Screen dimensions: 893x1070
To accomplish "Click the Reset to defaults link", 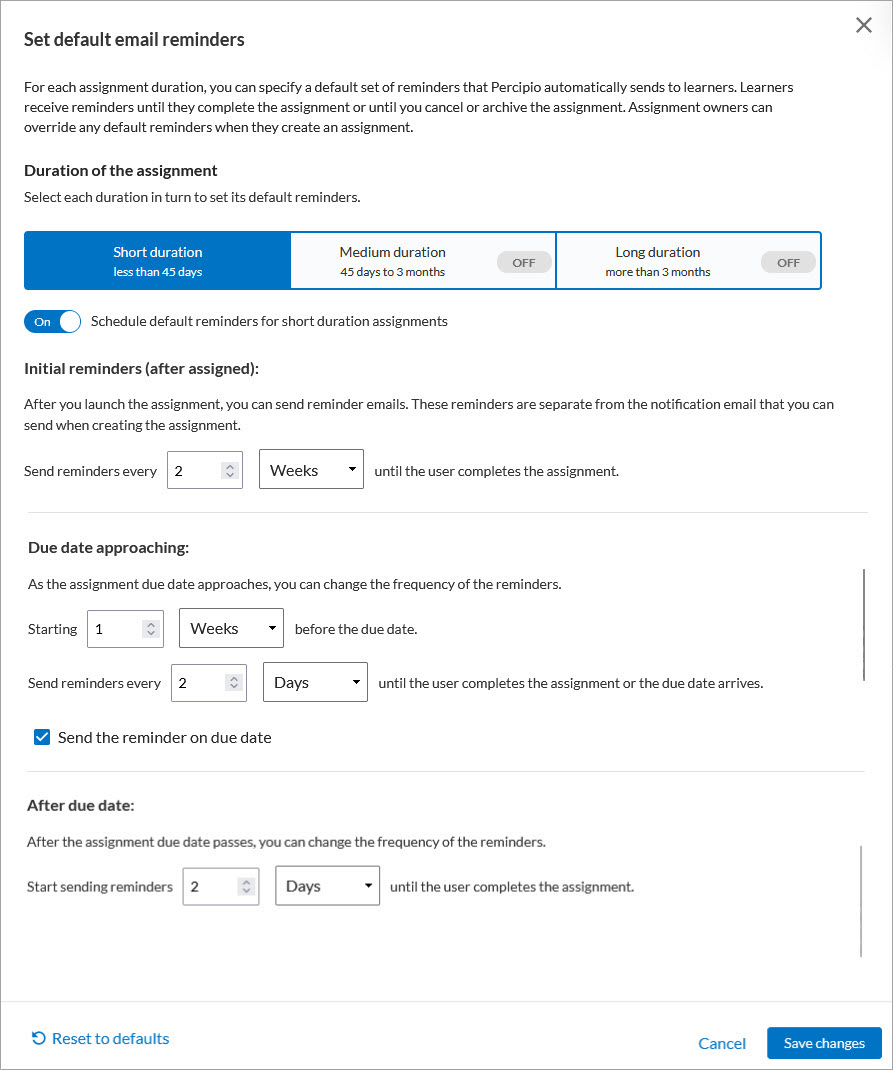I will point(100,1039).
